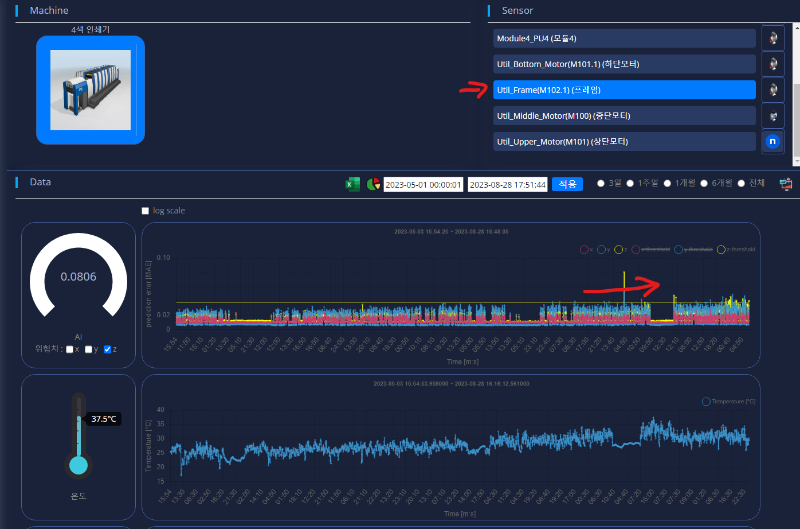Select the 6개월 range radio

(704, 183)
